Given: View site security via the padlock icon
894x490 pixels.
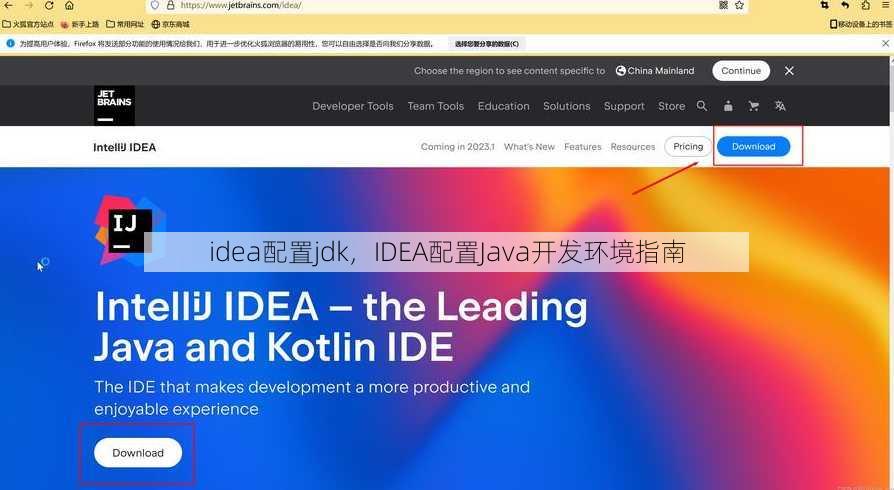Looking at the screenshot, I should pyautogui.click(x=170, y=5).
